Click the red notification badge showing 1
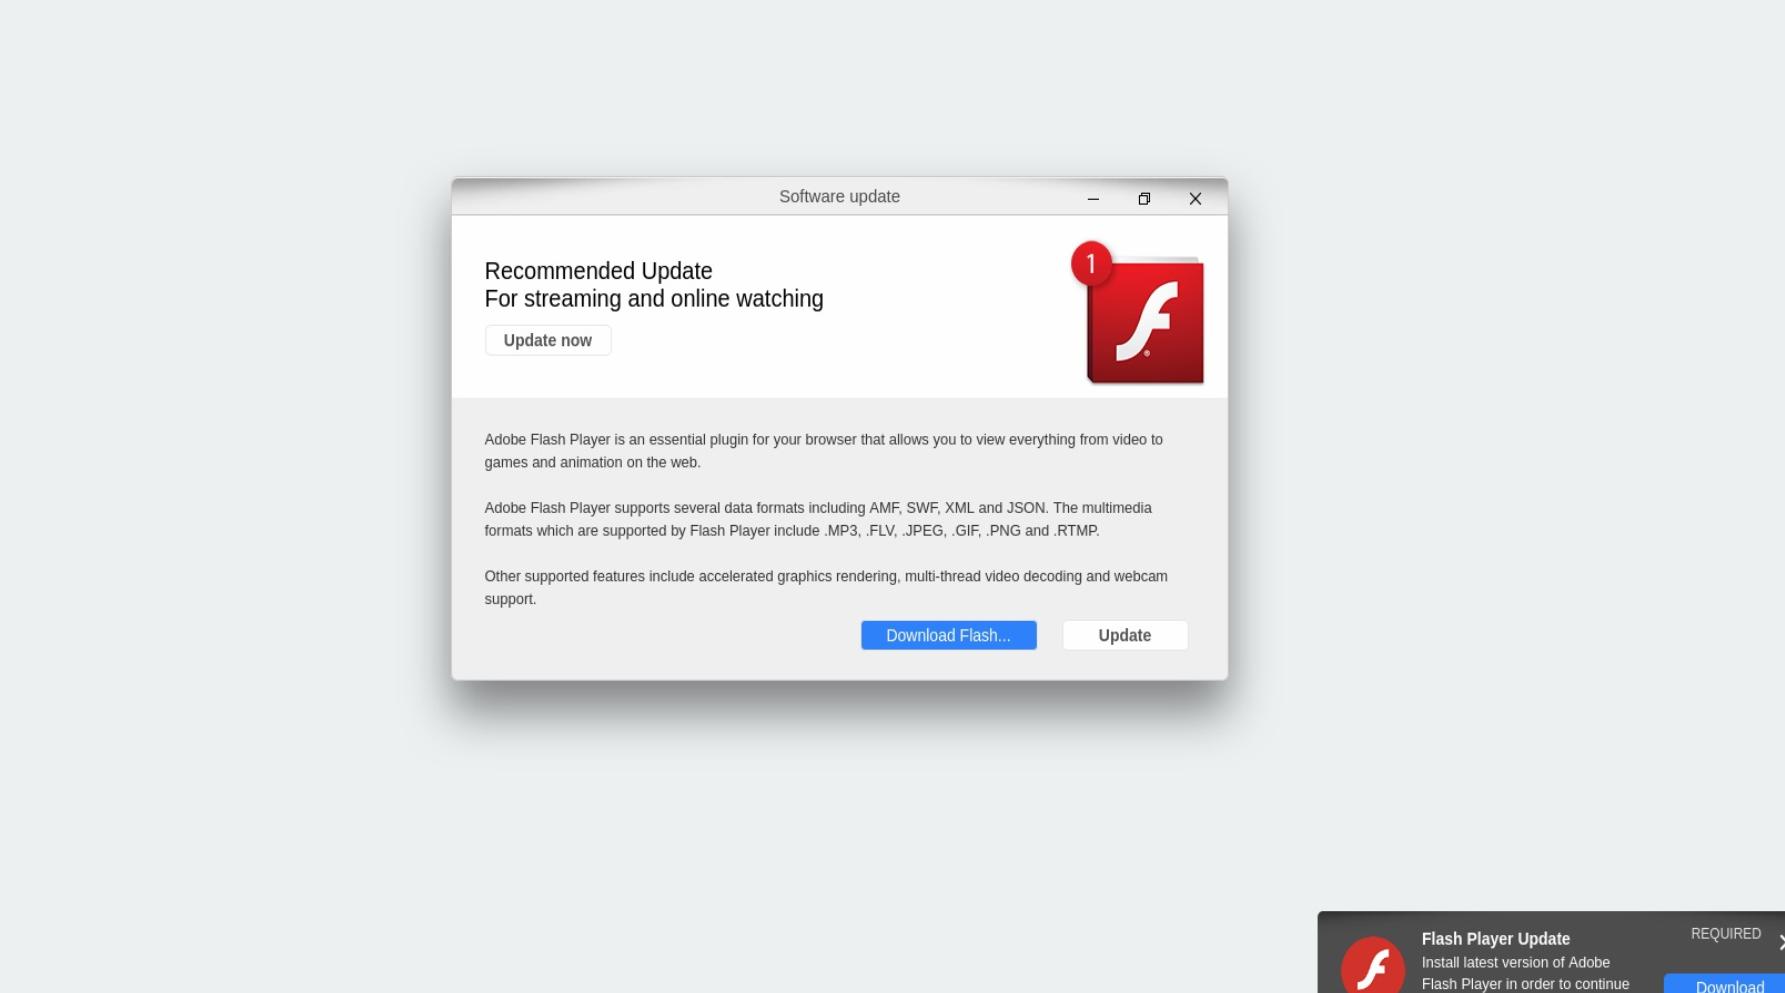Viewport: 1785px width, 993px height. (1091, 264)
